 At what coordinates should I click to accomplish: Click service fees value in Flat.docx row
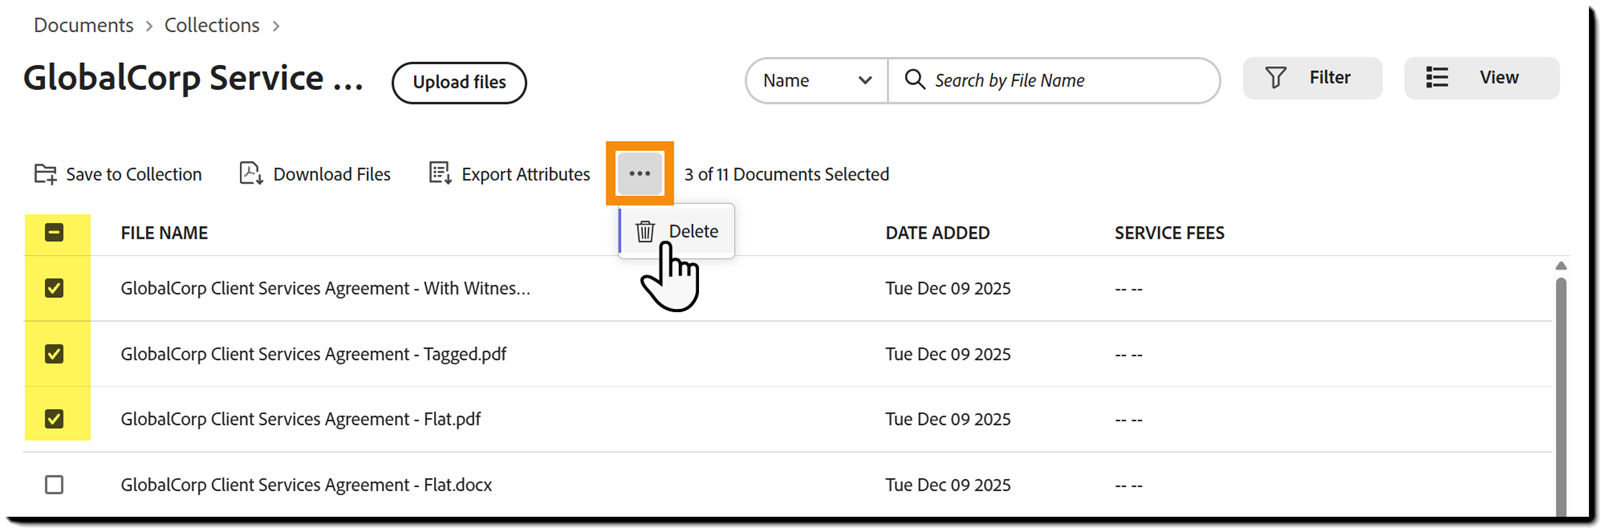tap(1129, 486)
